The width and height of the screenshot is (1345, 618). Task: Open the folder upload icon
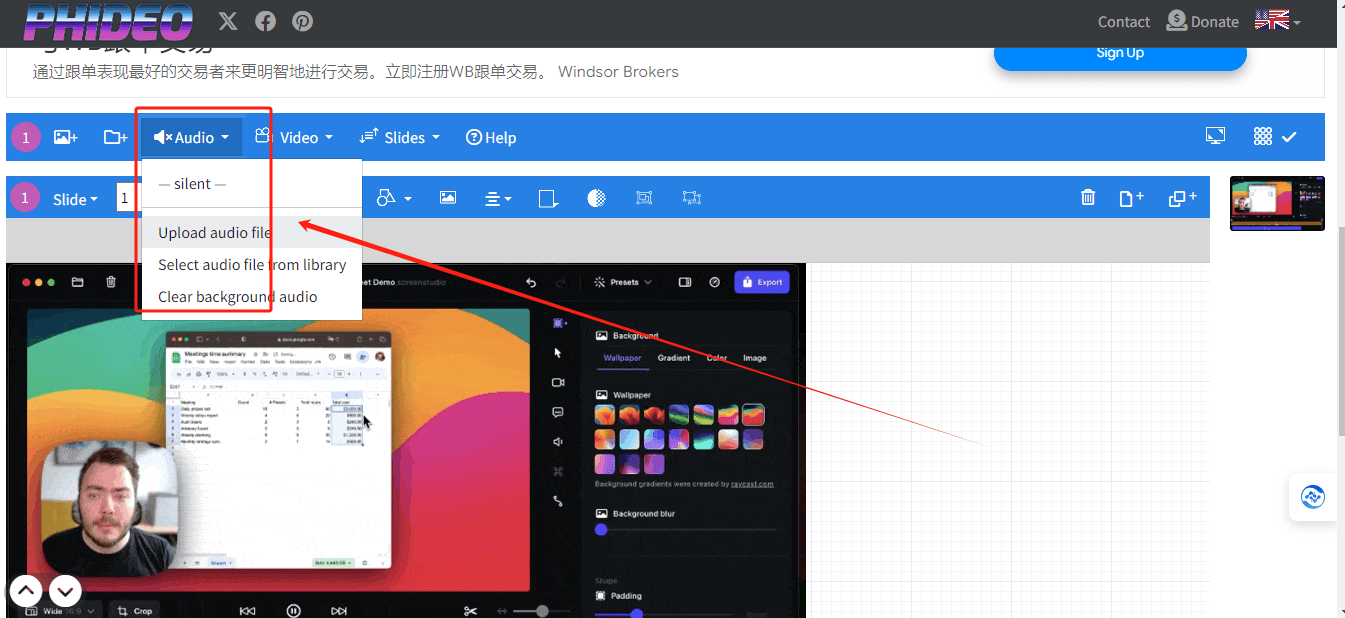tap(115, 137)
